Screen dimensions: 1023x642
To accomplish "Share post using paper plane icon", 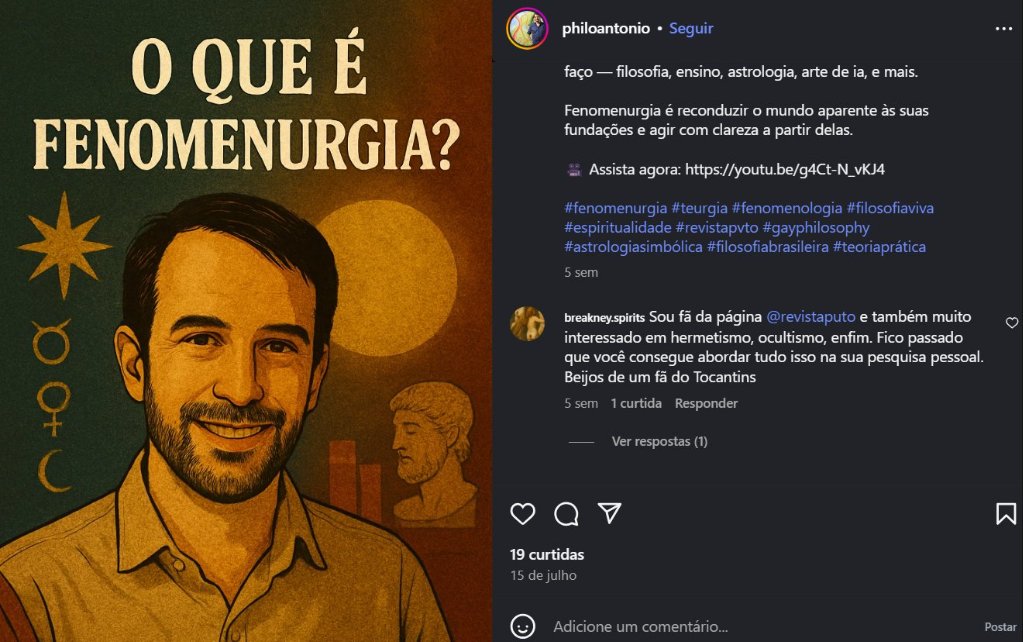I will (609, 513).
